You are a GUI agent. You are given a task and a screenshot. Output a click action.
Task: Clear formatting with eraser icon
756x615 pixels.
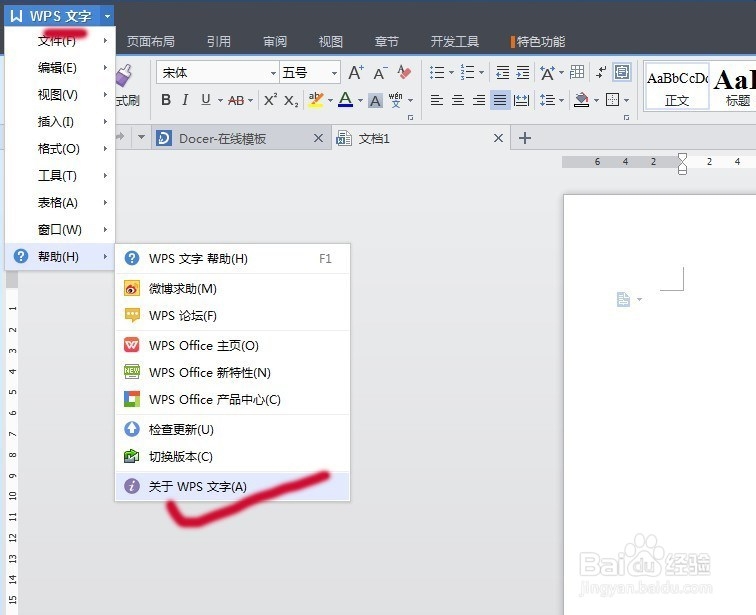click(x=404, y=72)
